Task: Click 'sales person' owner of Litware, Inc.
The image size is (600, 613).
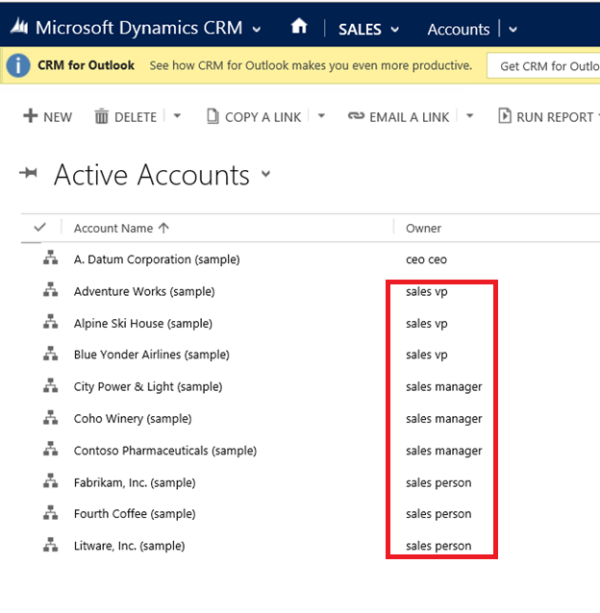Action: coord(439,546)
